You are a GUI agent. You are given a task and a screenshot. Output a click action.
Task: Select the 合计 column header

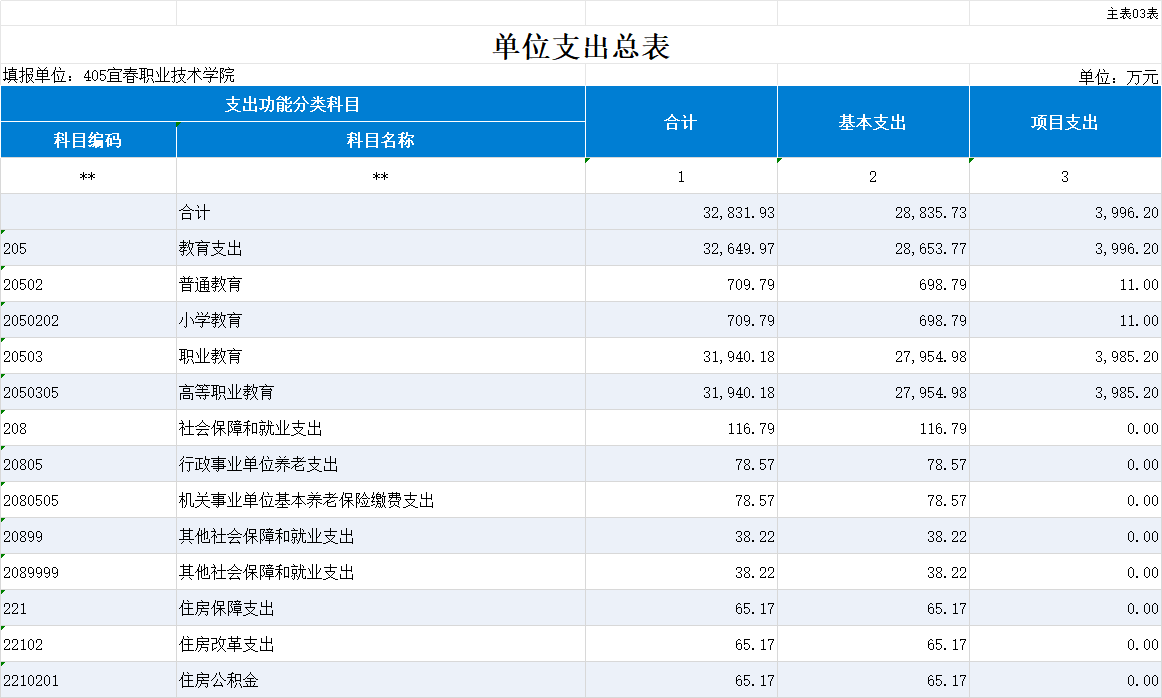[x=681, y=122]
